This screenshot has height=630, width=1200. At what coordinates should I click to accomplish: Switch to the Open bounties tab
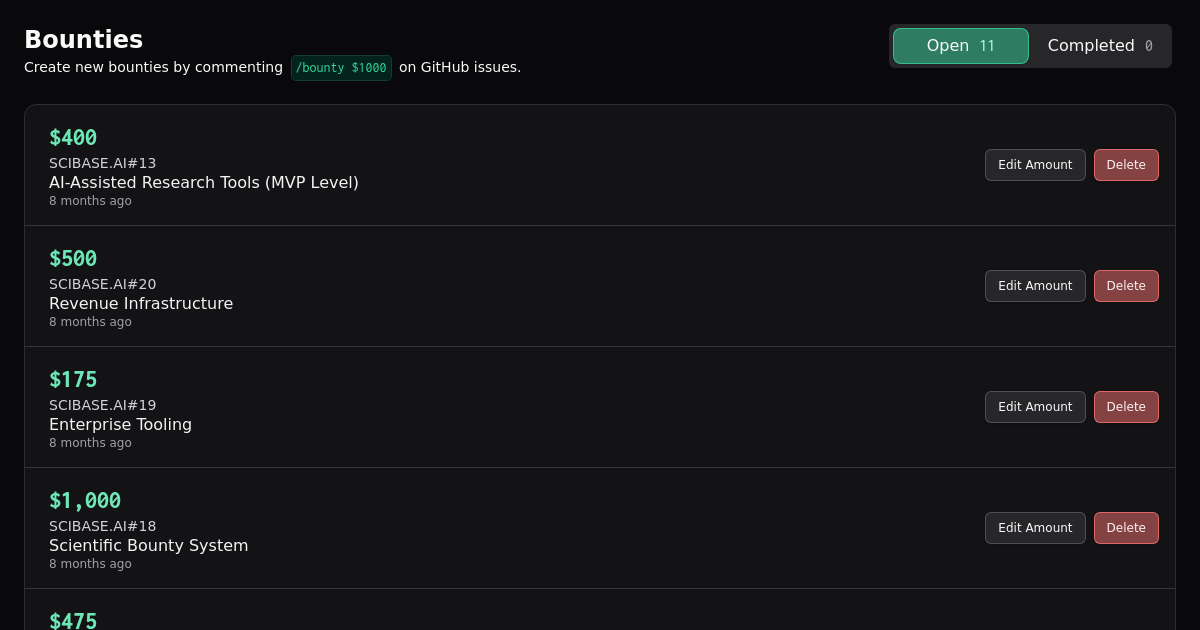click(x=960, y=46)
